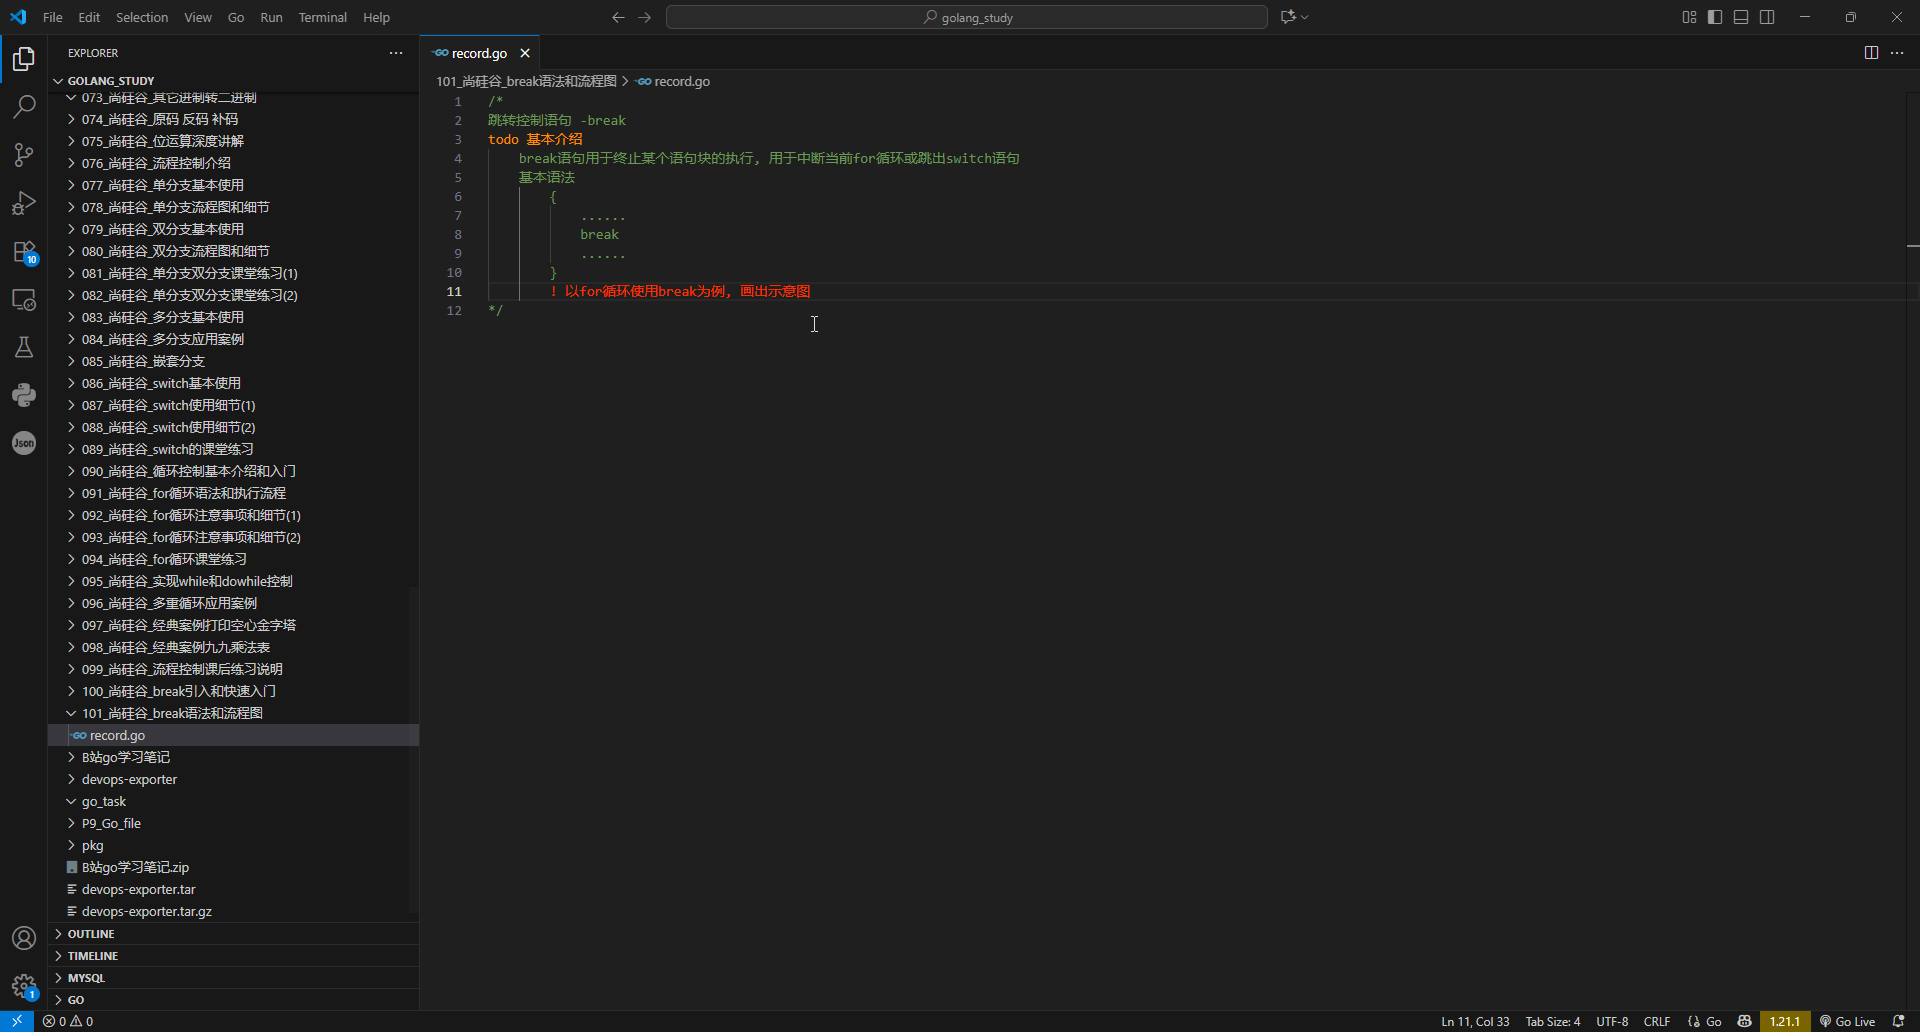Click the remote window indicator in status bar
1920x1032 pixels.
[17, 1021]
